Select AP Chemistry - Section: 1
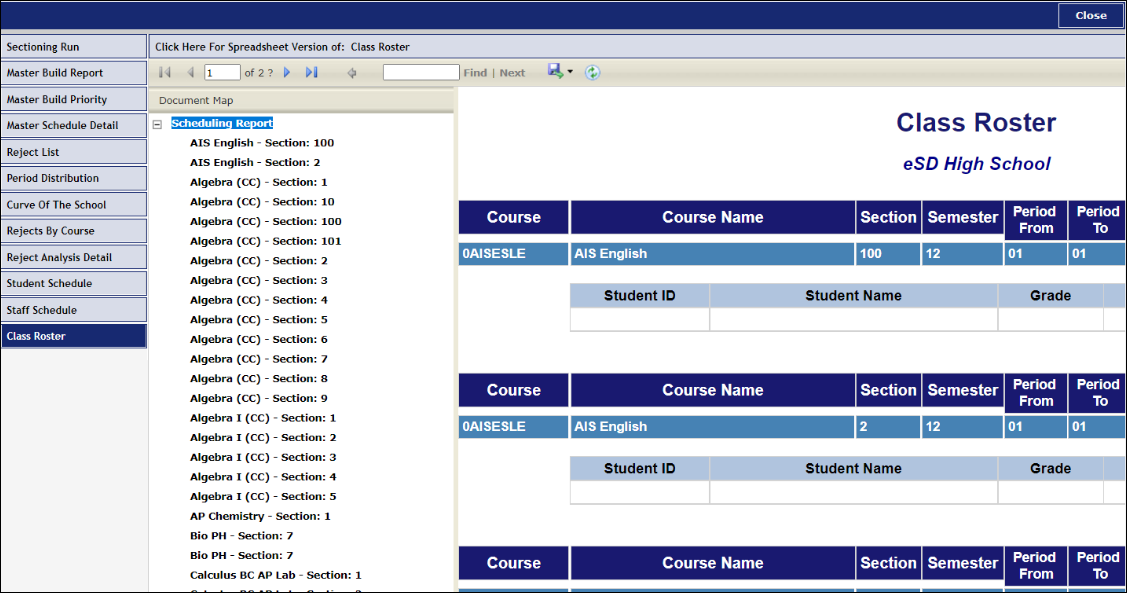 tap(260, 516)
